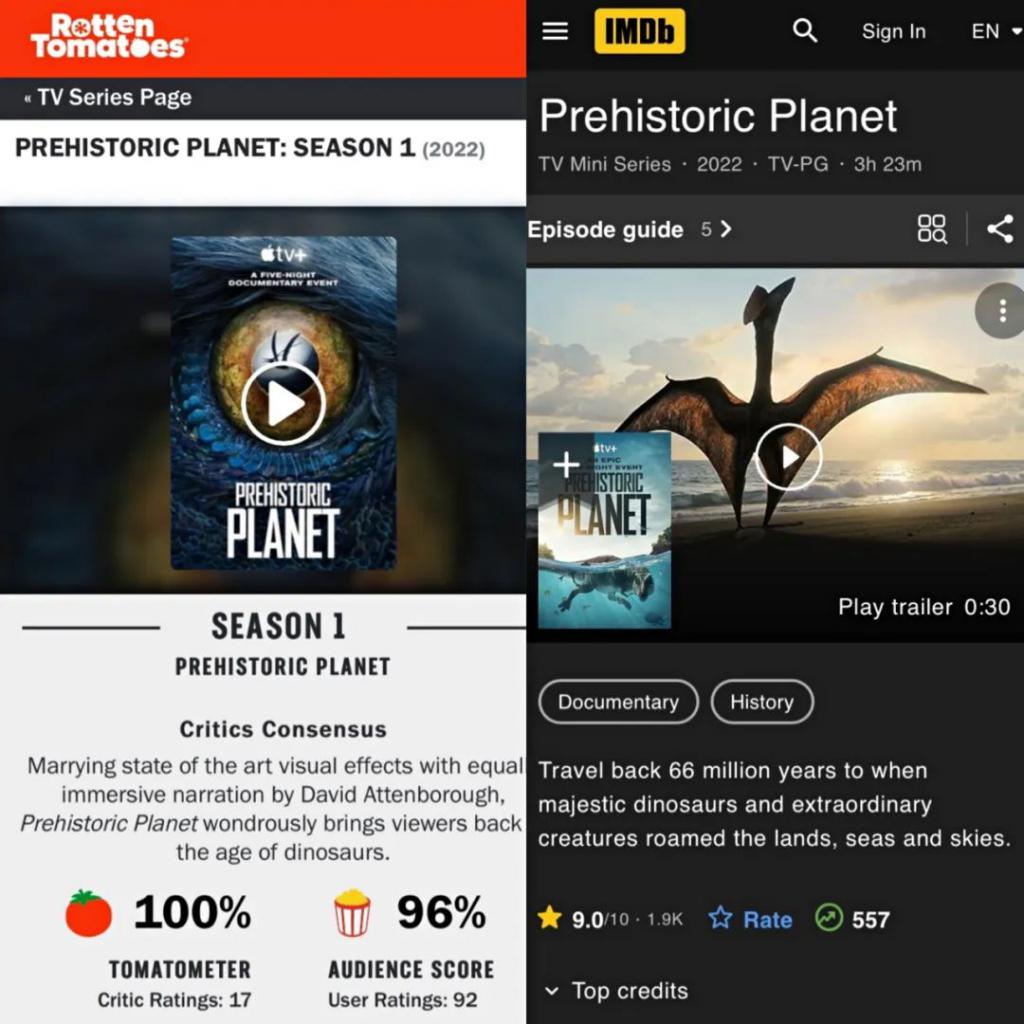This screenshot has height=1024, width=1024.
Task: Go to the IMDb logo home
Action: (x=639, y=31)
